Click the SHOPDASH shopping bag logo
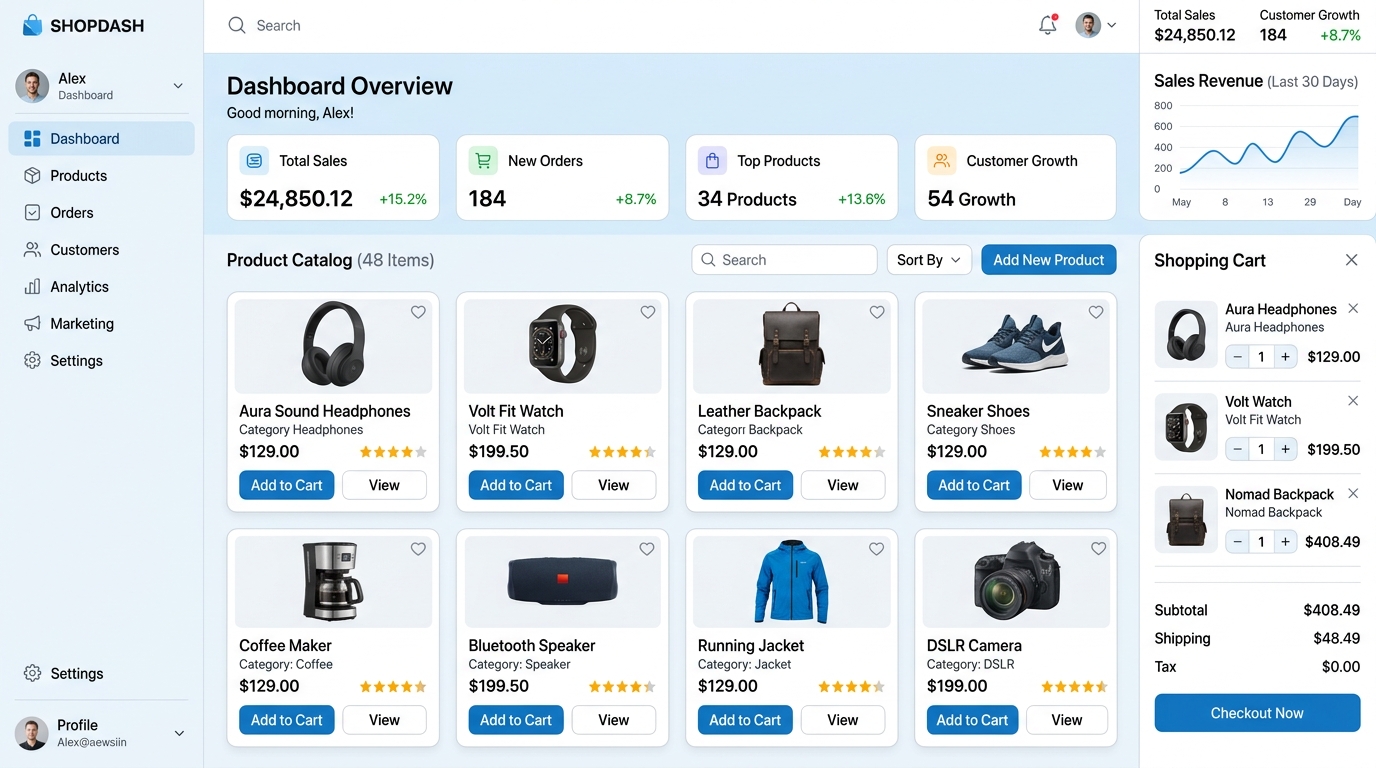The image size is (1376, 768). (x=32, y=25)
